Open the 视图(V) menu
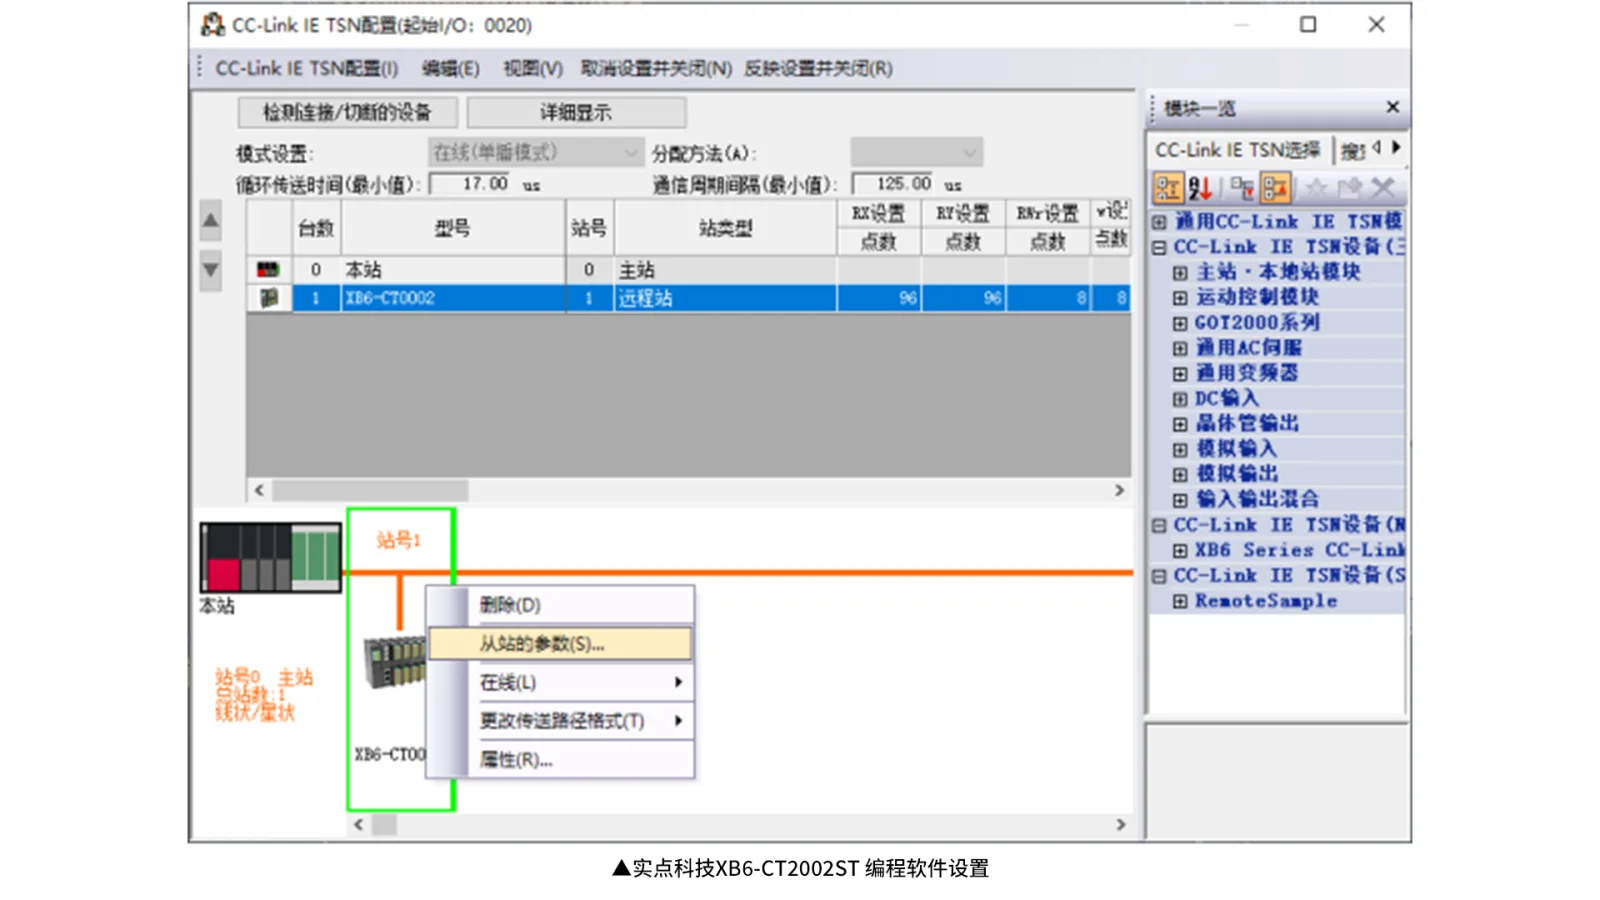Viewport: 1600px width, 900px height. 532,68
